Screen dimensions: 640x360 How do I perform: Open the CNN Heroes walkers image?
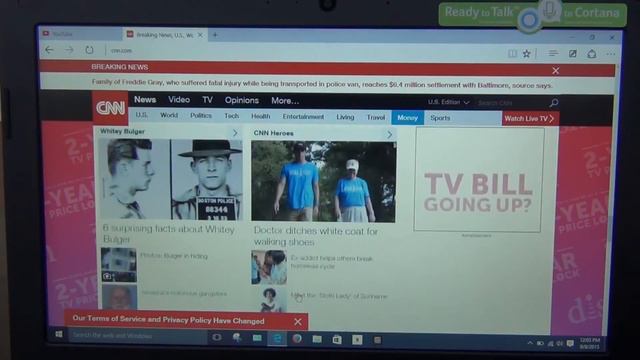tap(323, 182)
